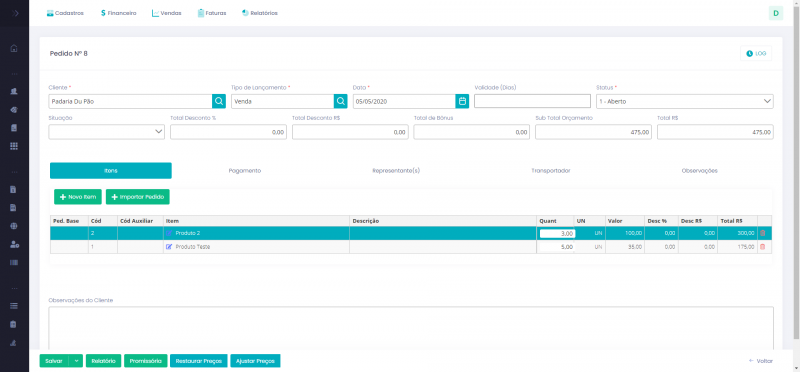Click the Relatório button

(104, 361)
